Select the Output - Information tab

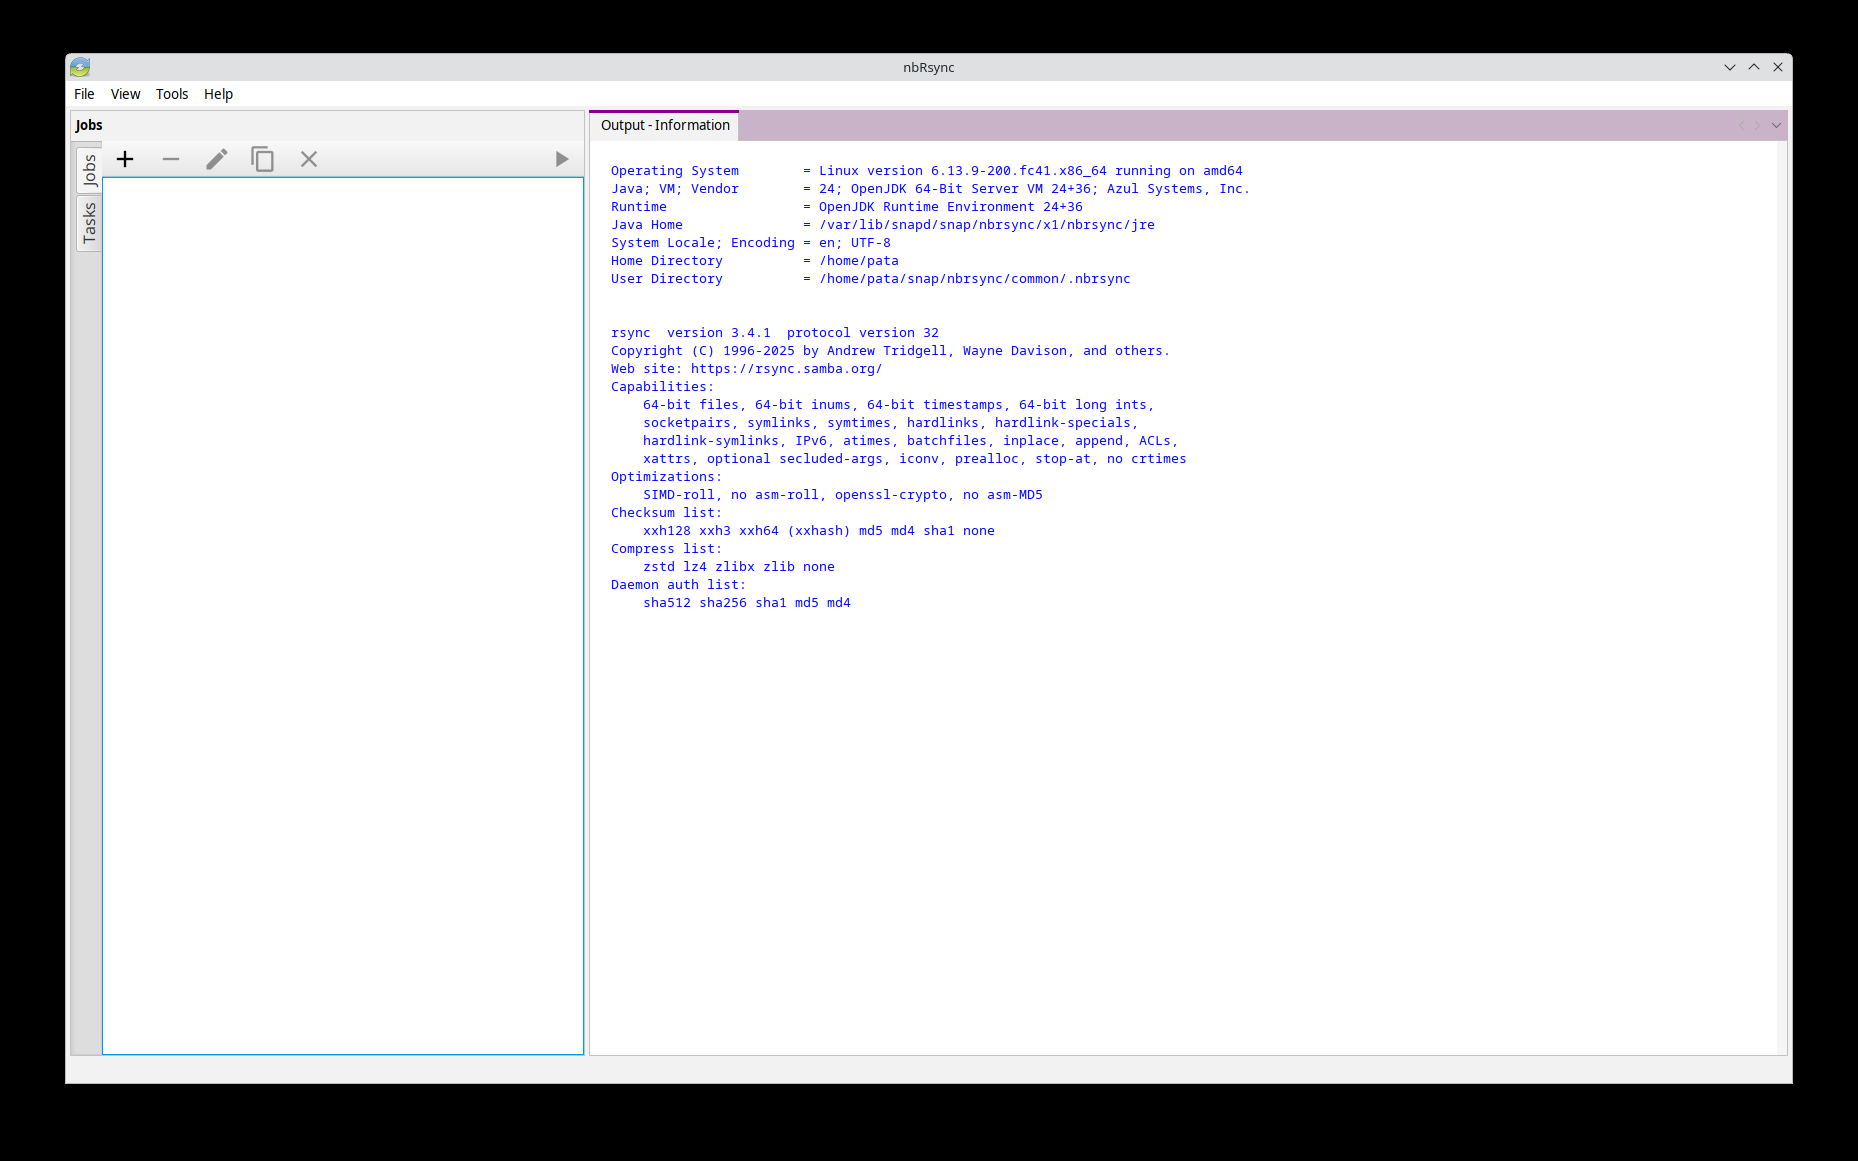[665, 125]
